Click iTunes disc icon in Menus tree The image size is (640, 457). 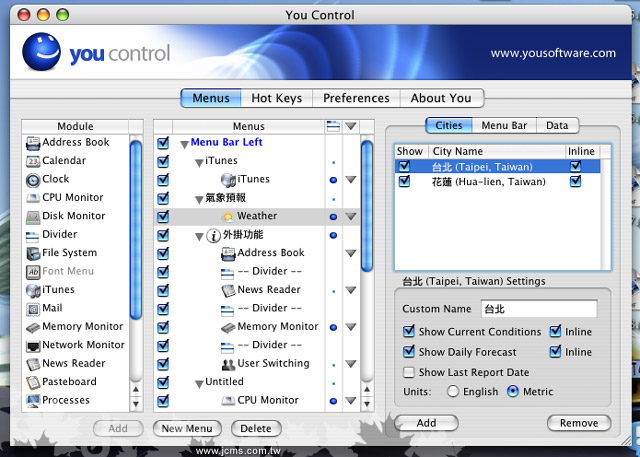228,180
